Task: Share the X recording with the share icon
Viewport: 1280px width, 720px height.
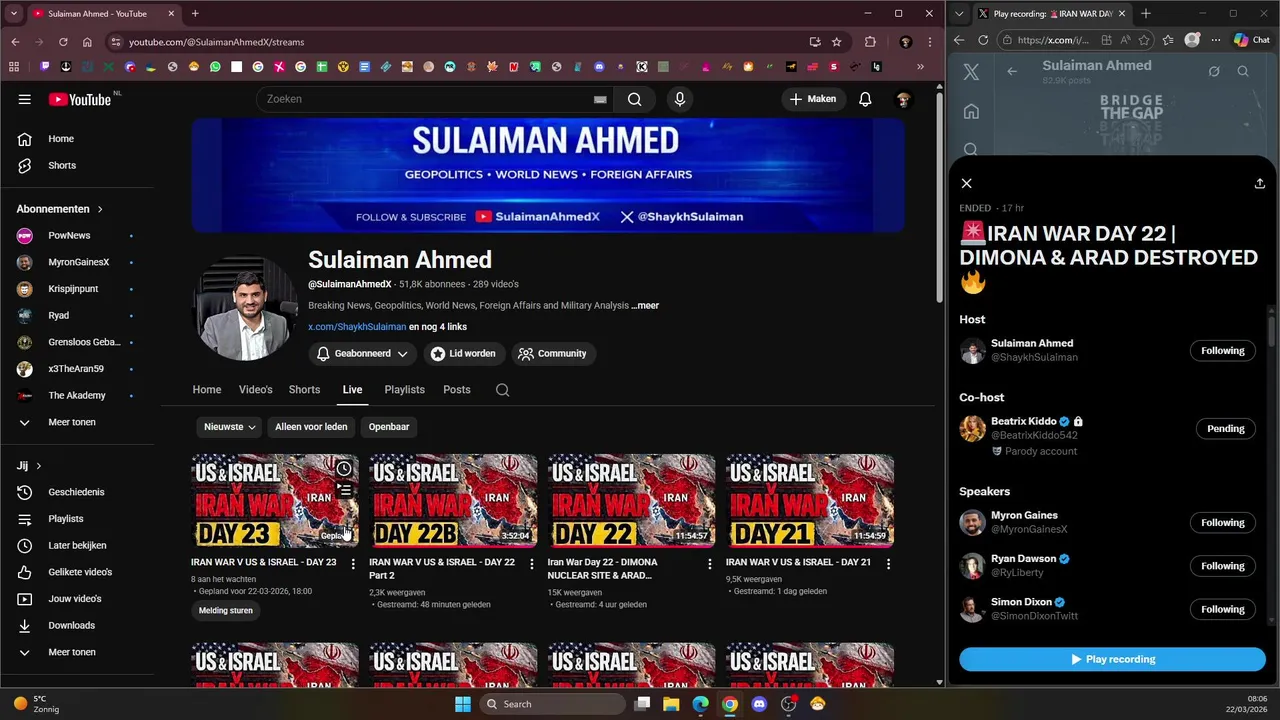Action: coord(1260,184)
